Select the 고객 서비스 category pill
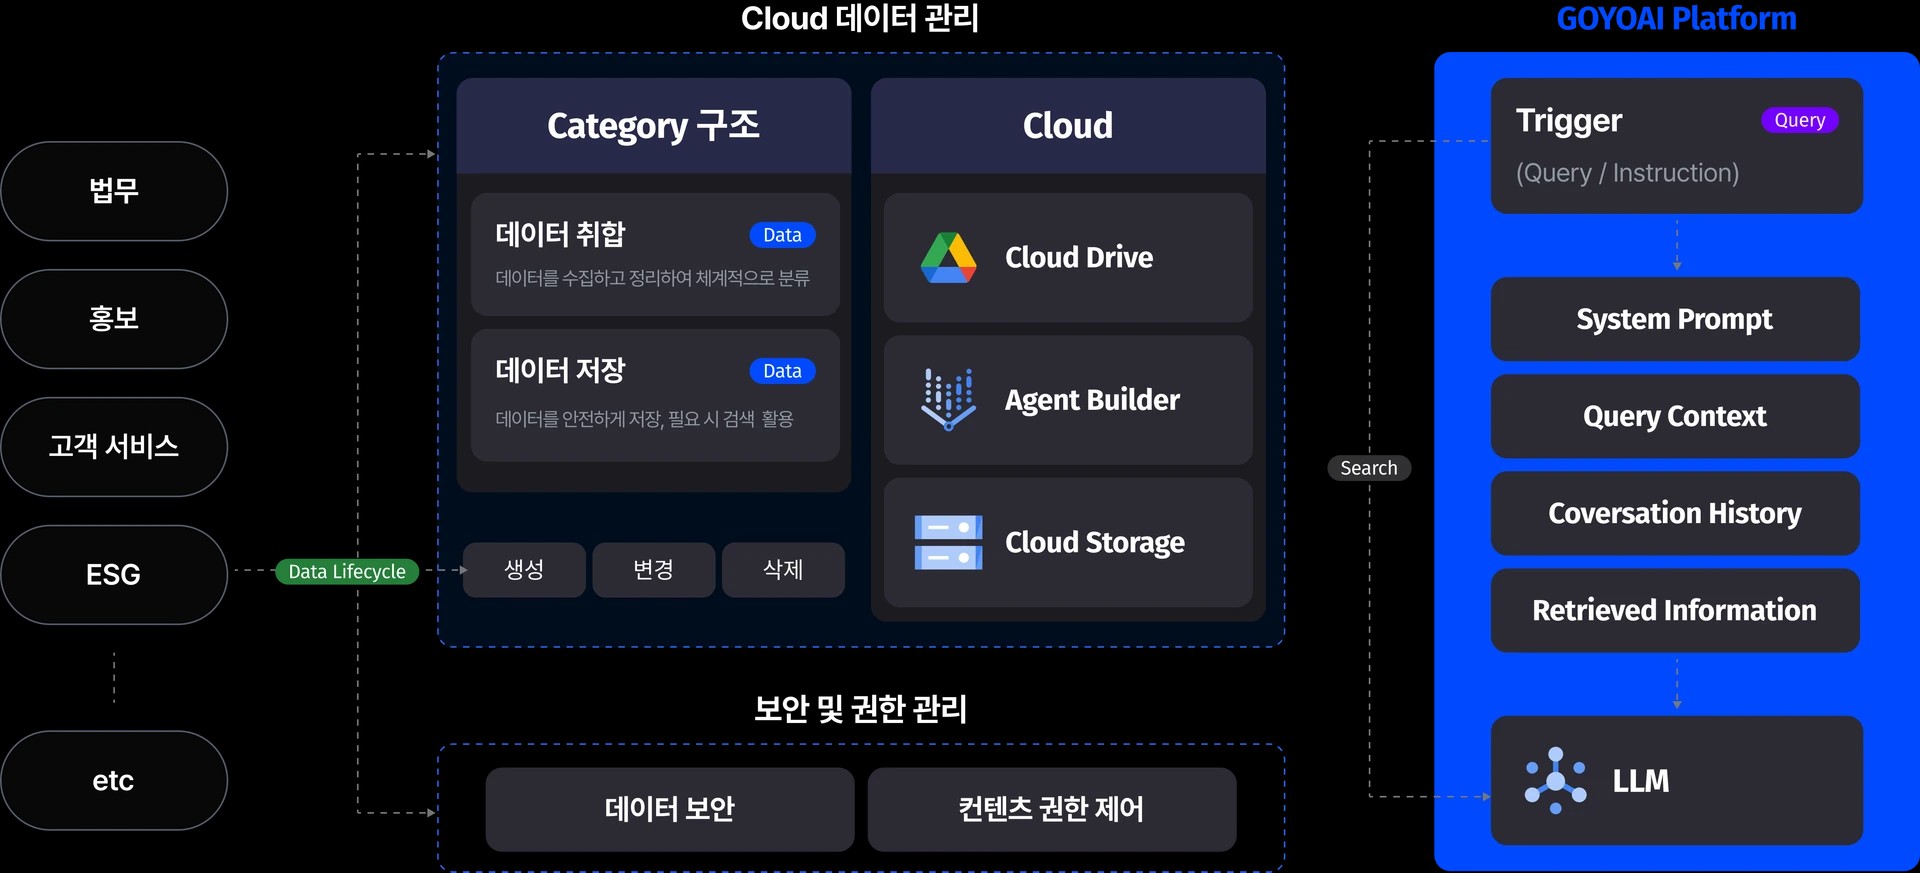Screen dimensions: 1920x873 [114, 447]
